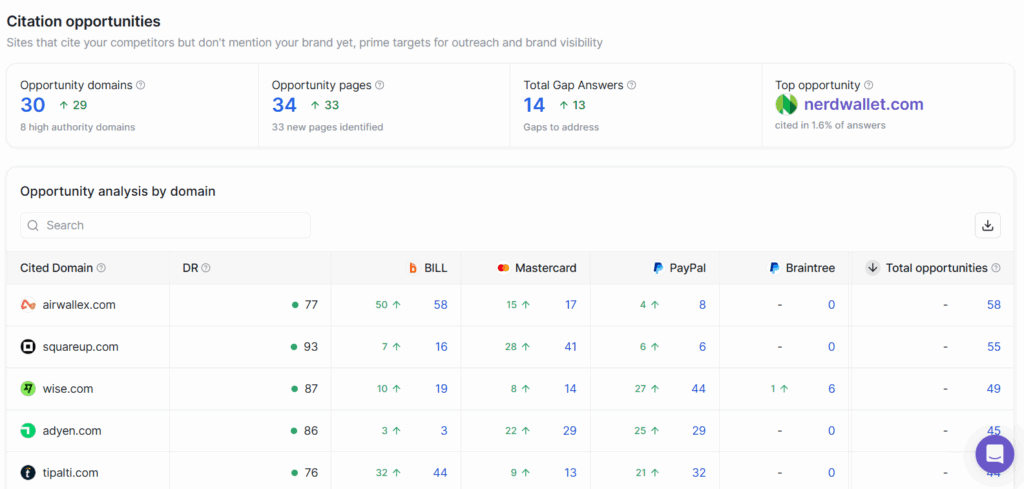Open the tipalti.com domain row
The height and width of the screenshot is (489, 1024).
coord(71,473)
